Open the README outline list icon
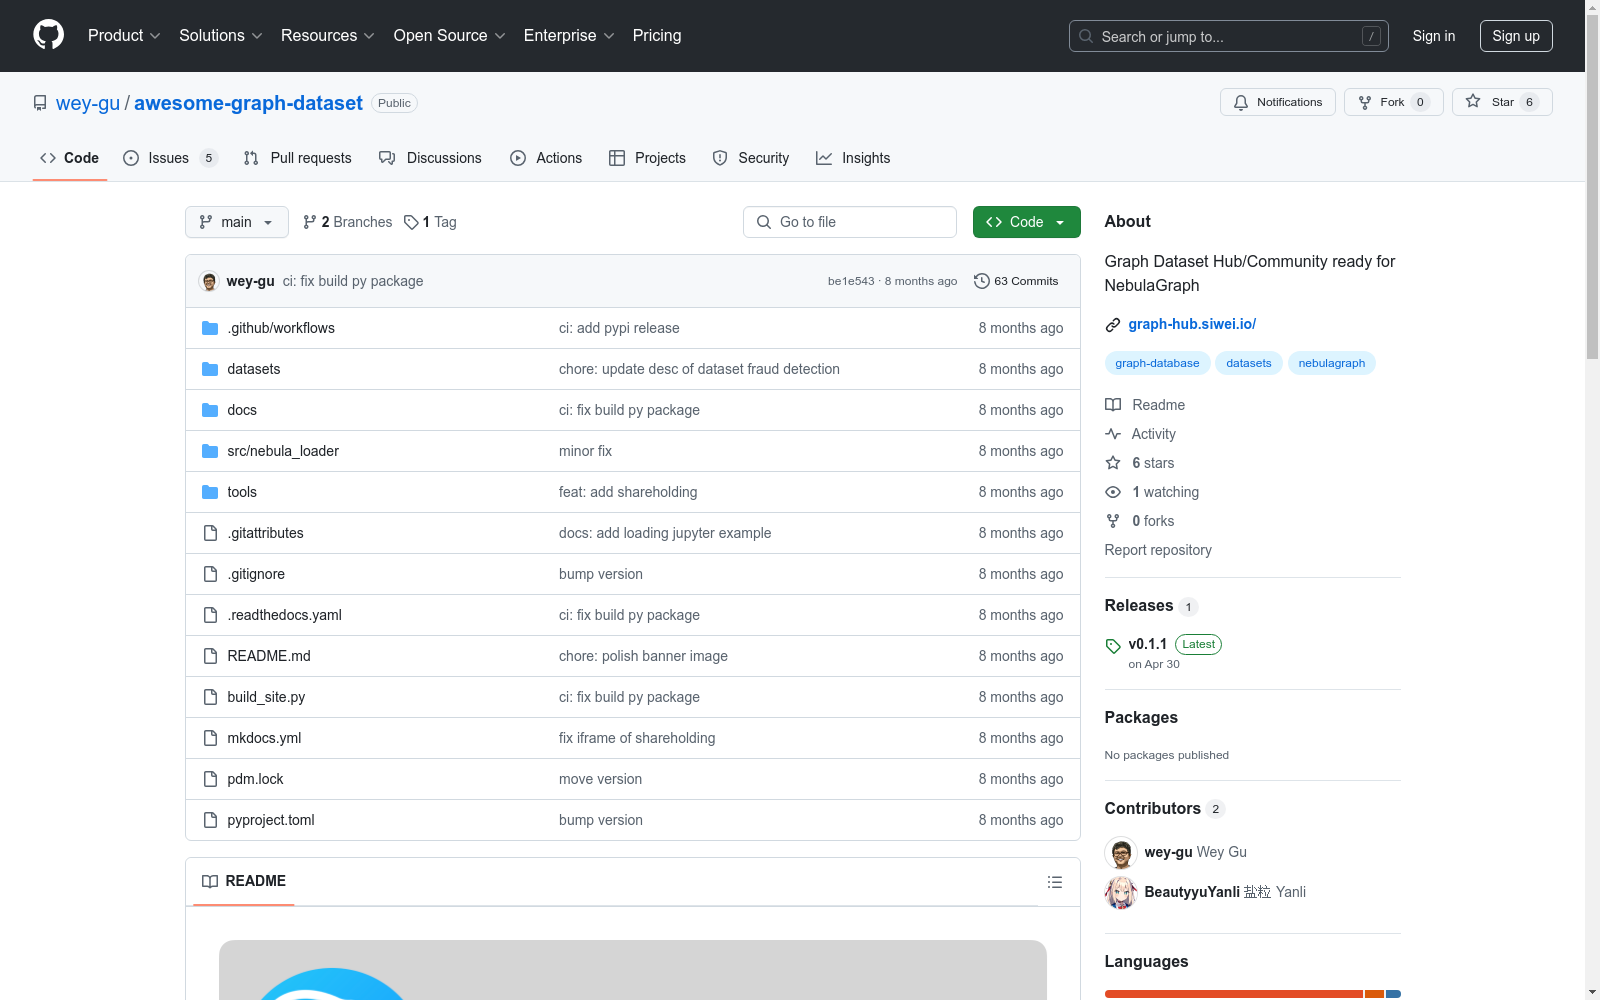Viewport: 1600px width, 1000px height. point(1054,882)
